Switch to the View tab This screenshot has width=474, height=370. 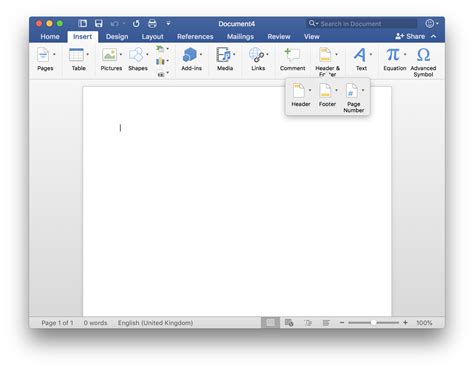click(x=312, y=37)
